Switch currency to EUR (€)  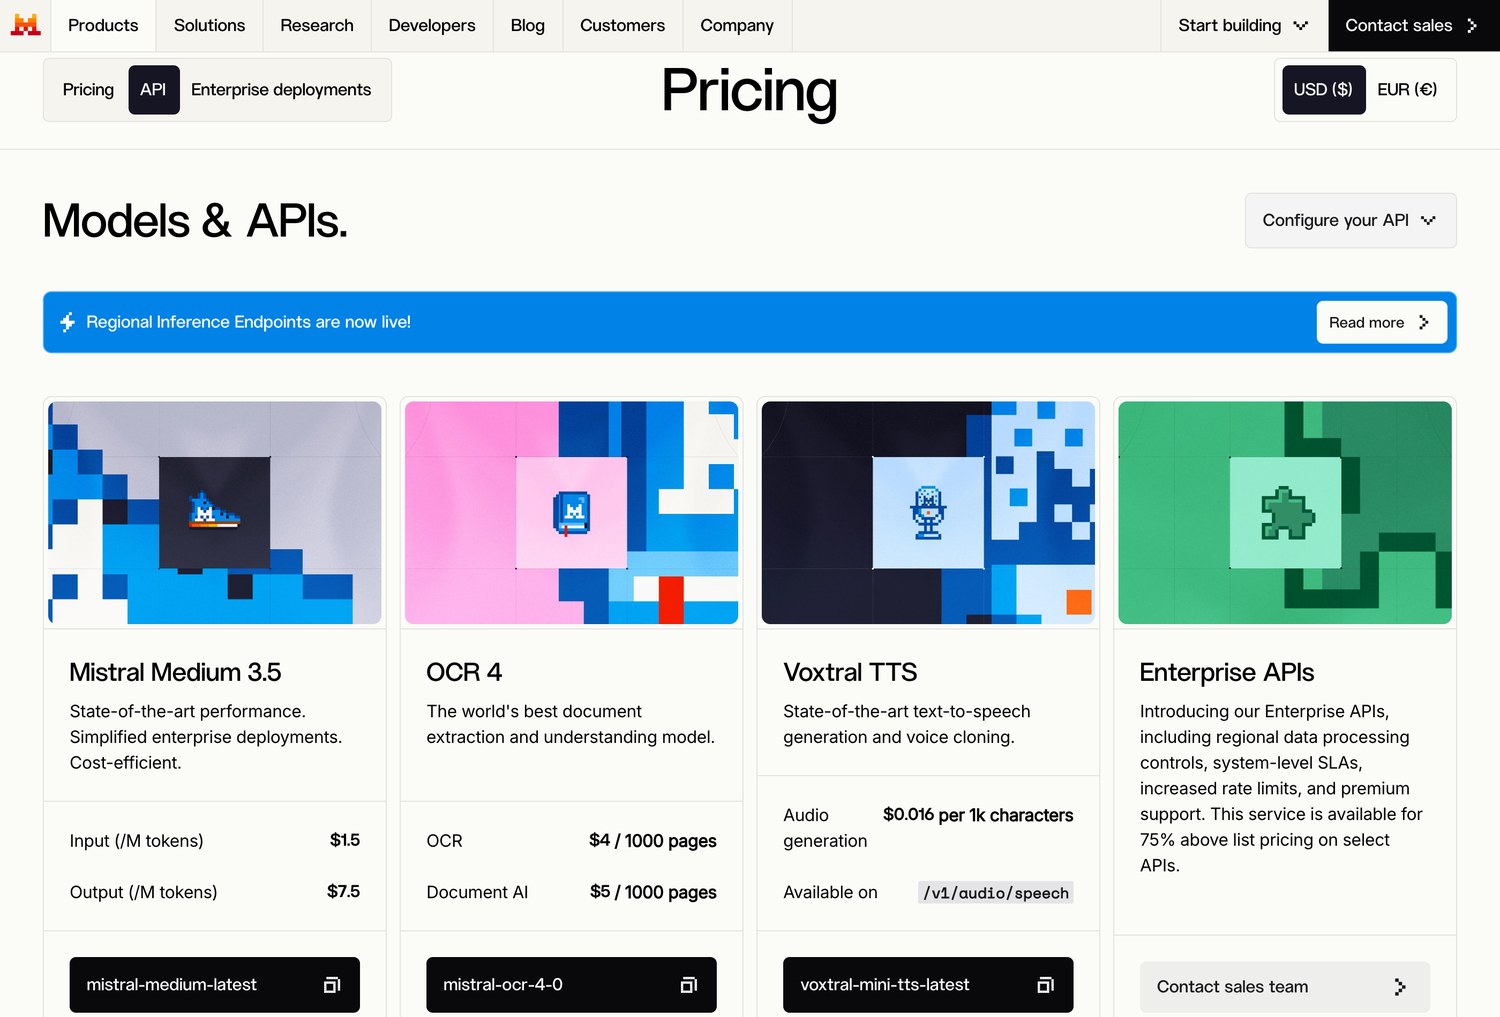pos(1407,89)
